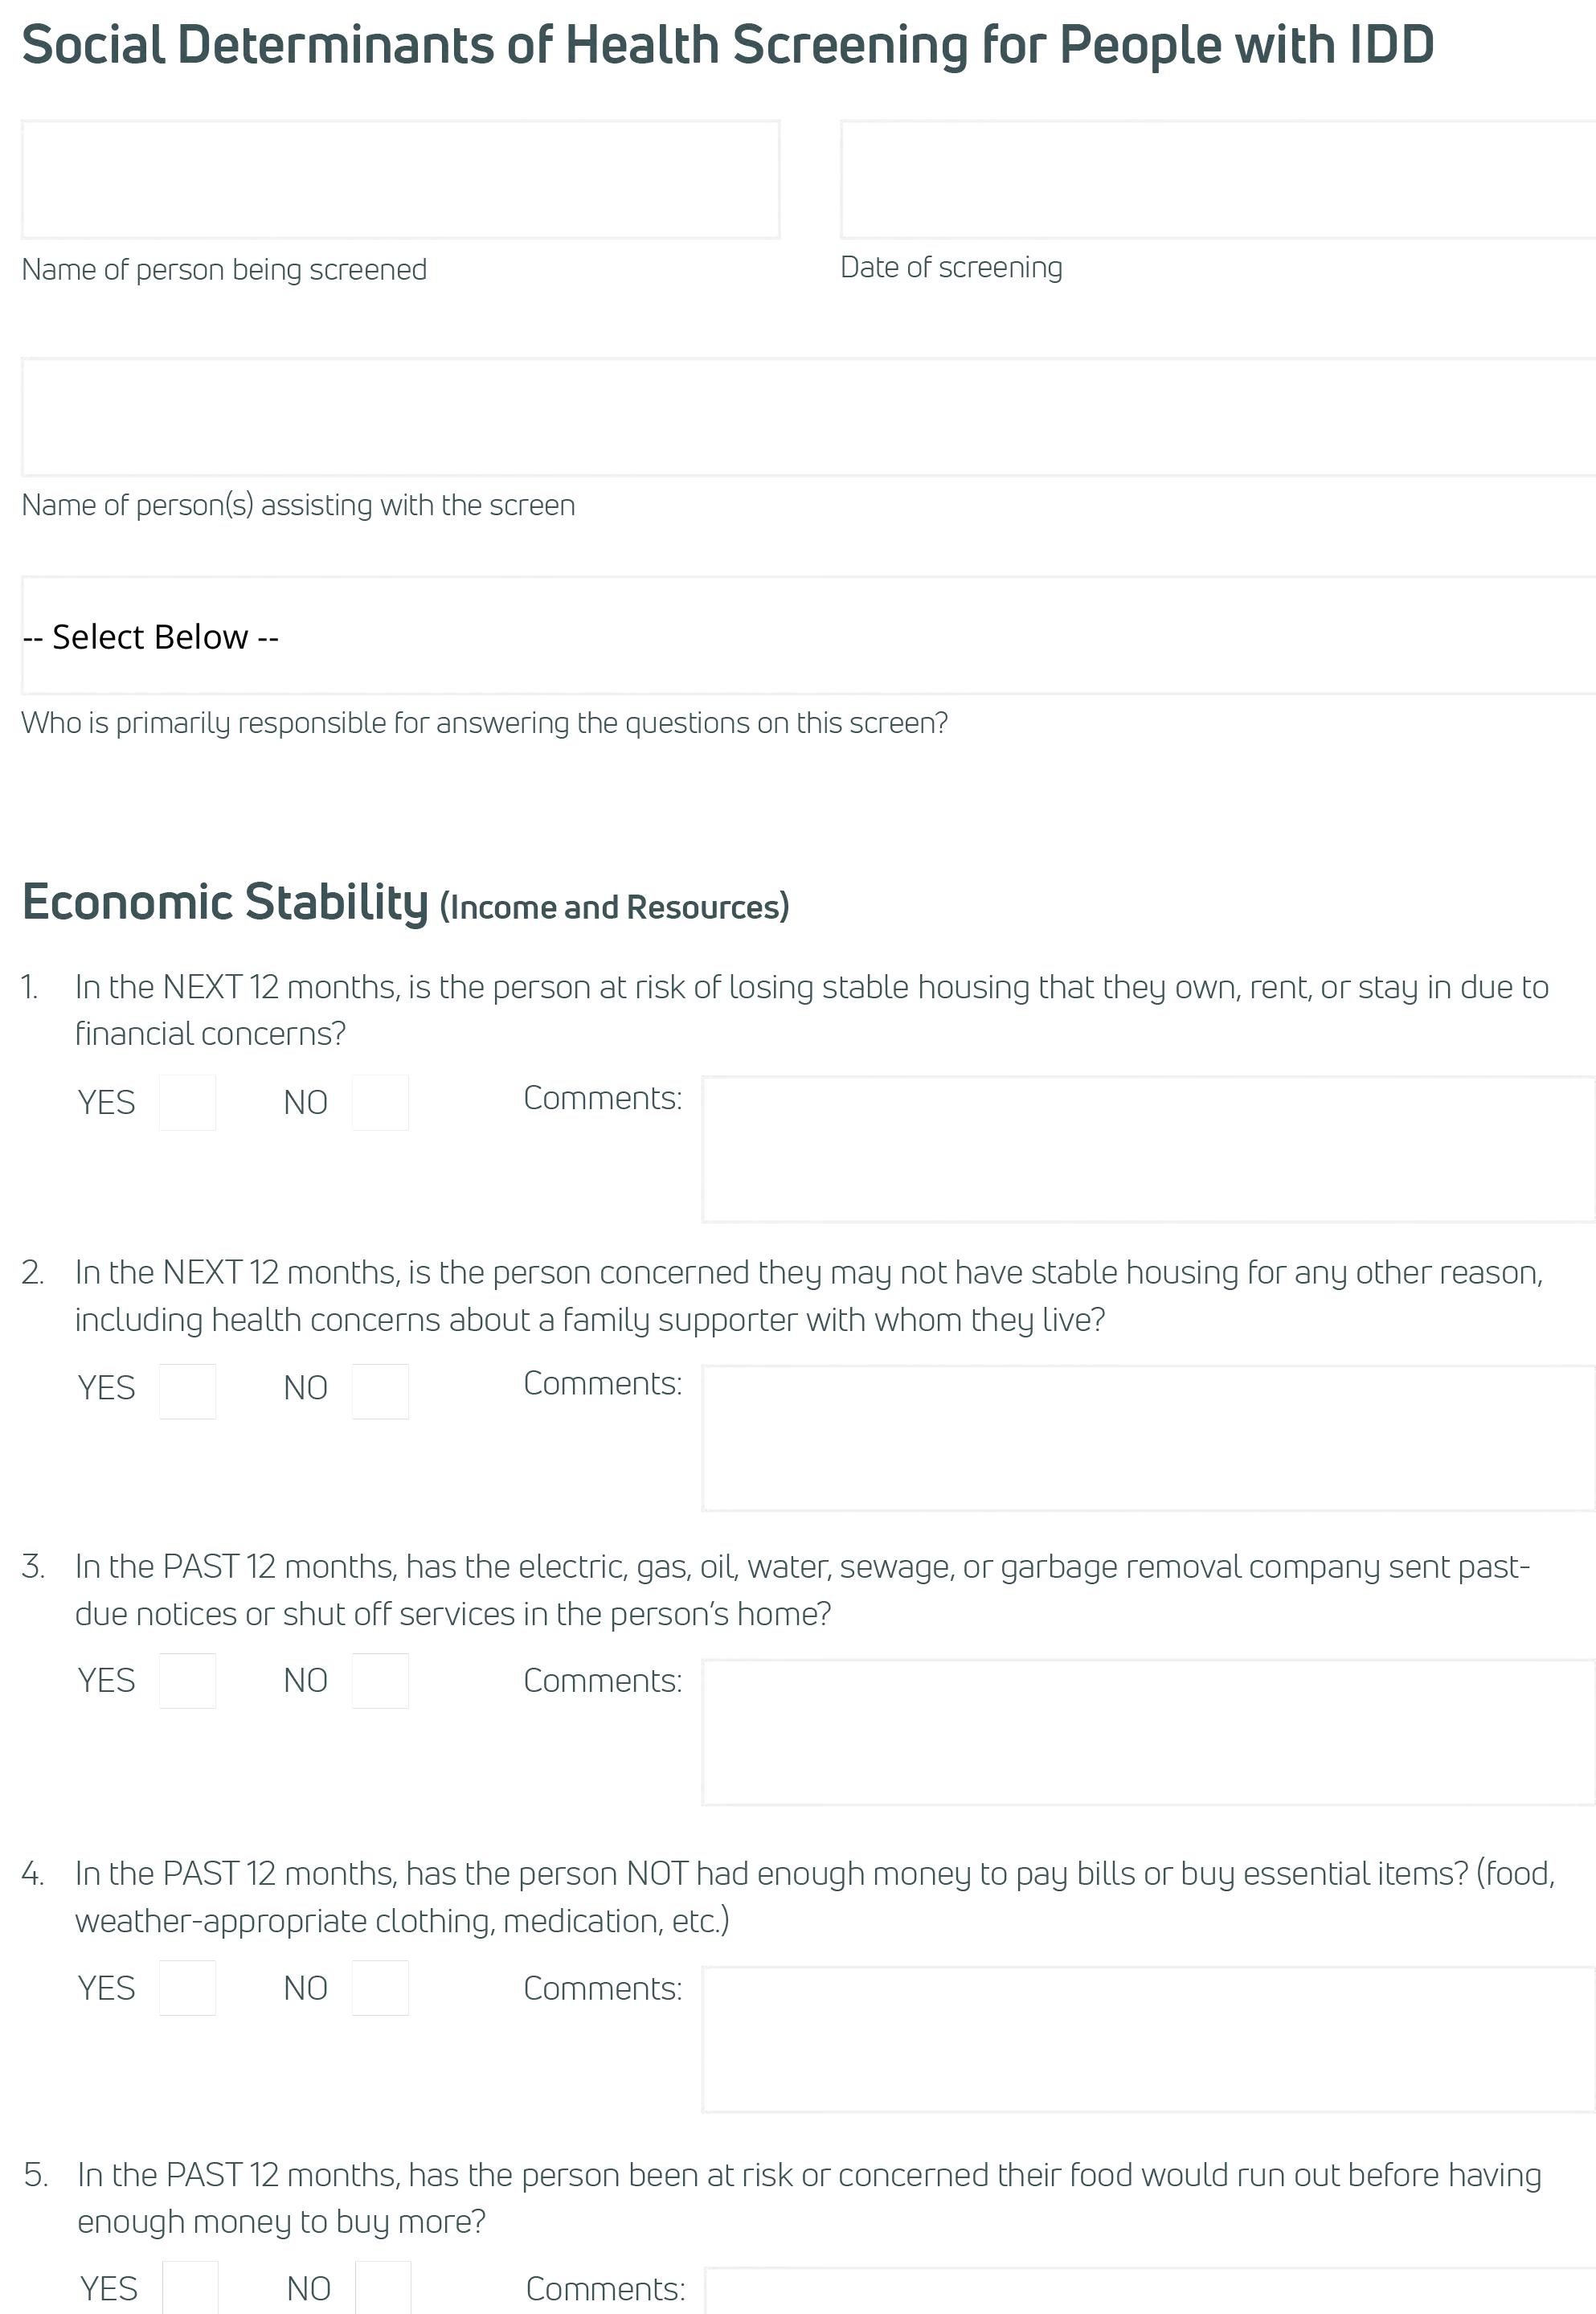Mark YES for question 4 paying bills
This screenshot has width=1596, height=2314.
point(187,1987)
